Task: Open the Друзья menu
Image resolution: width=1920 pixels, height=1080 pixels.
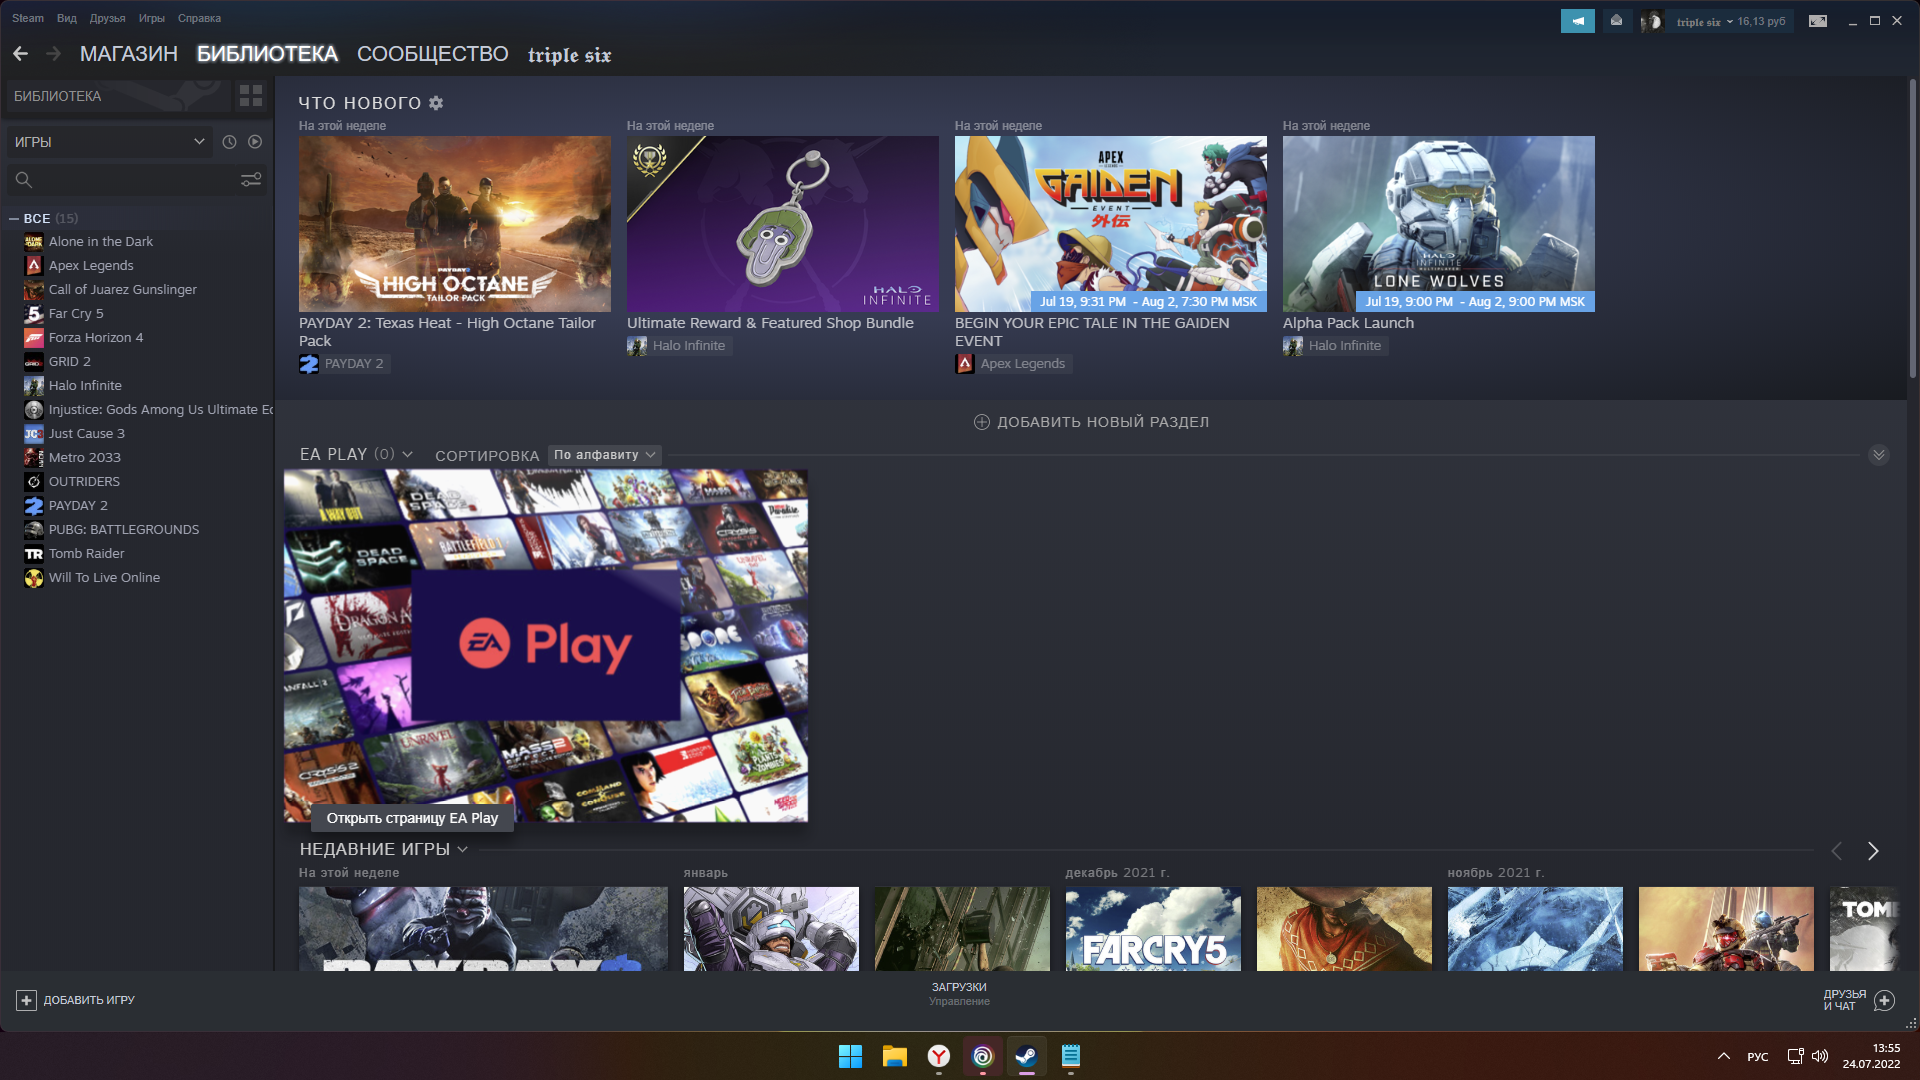Action: [x=107, y=18]
